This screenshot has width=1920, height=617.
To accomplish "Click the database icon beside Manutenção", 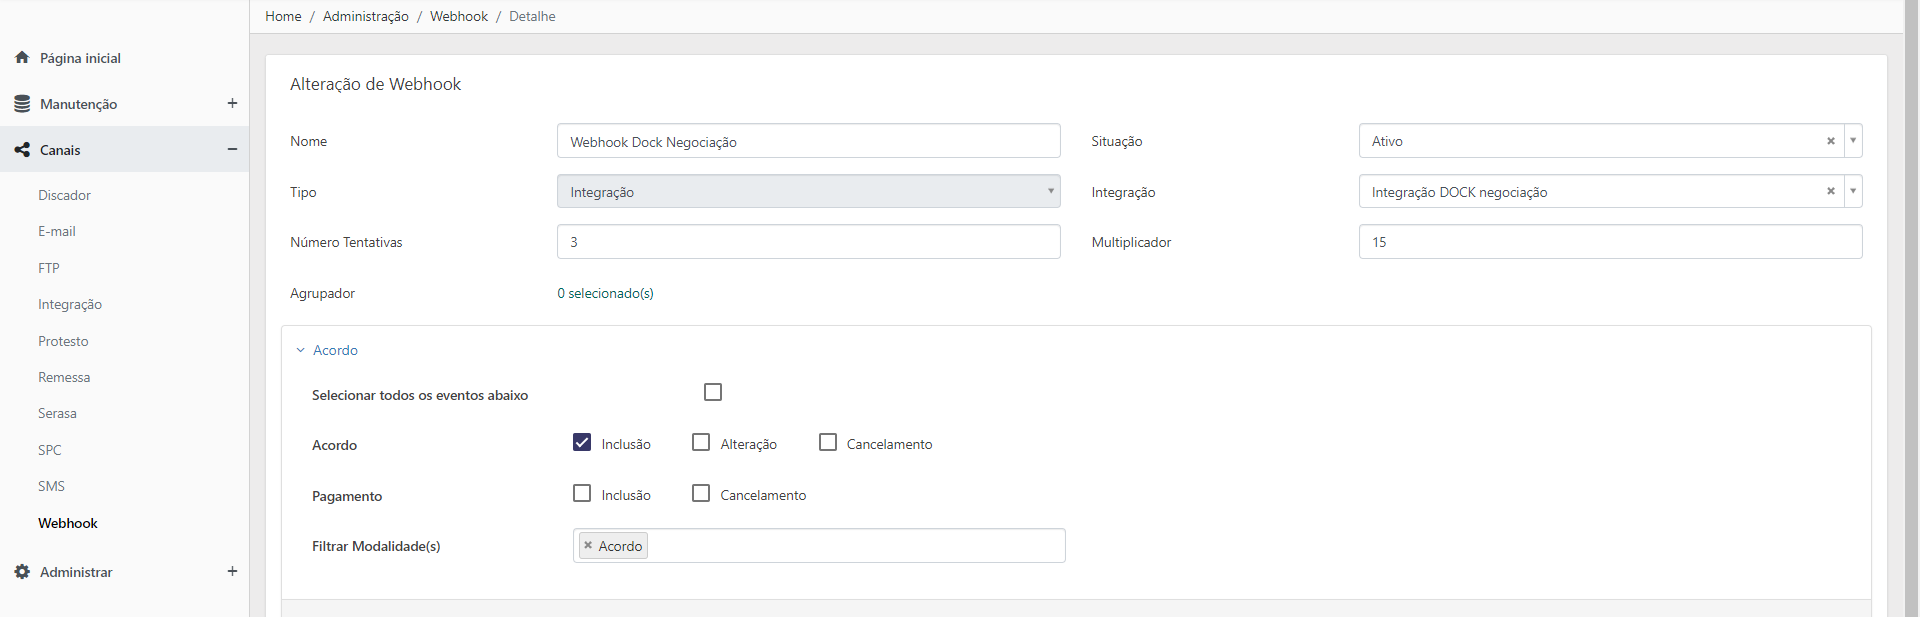I will (x=22, y=104).
